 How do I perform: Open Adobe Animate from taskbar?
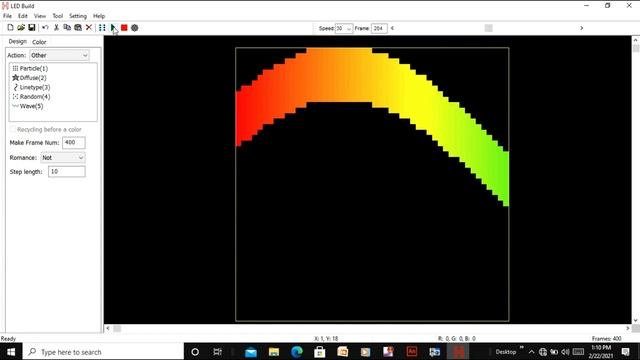tap(412, 352)
